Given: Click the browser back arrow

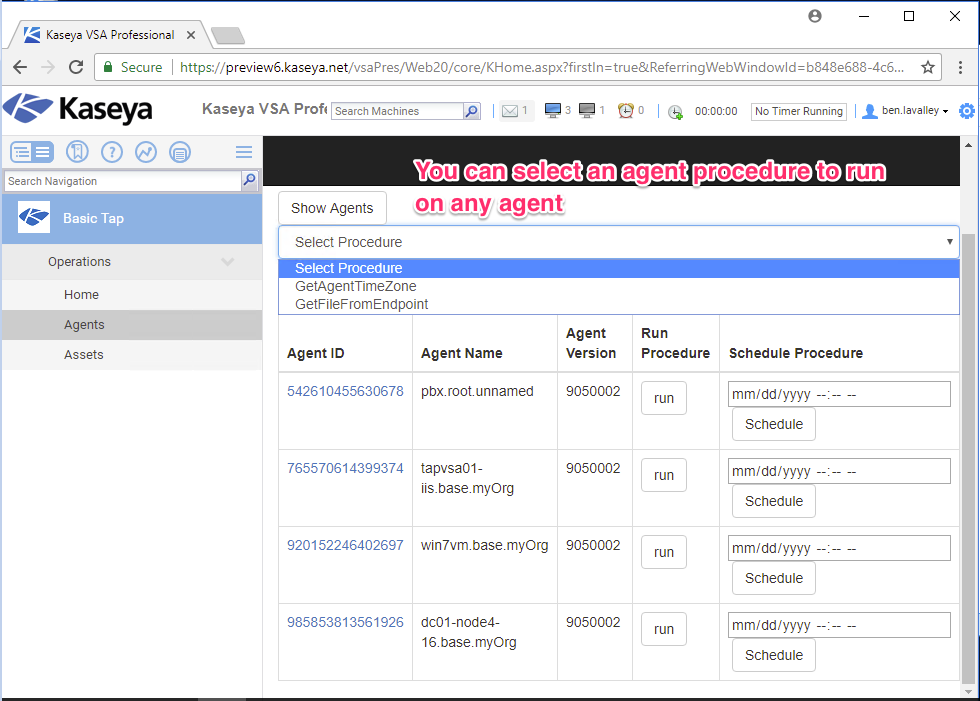Looking at the screenshot, I should 20,67.
